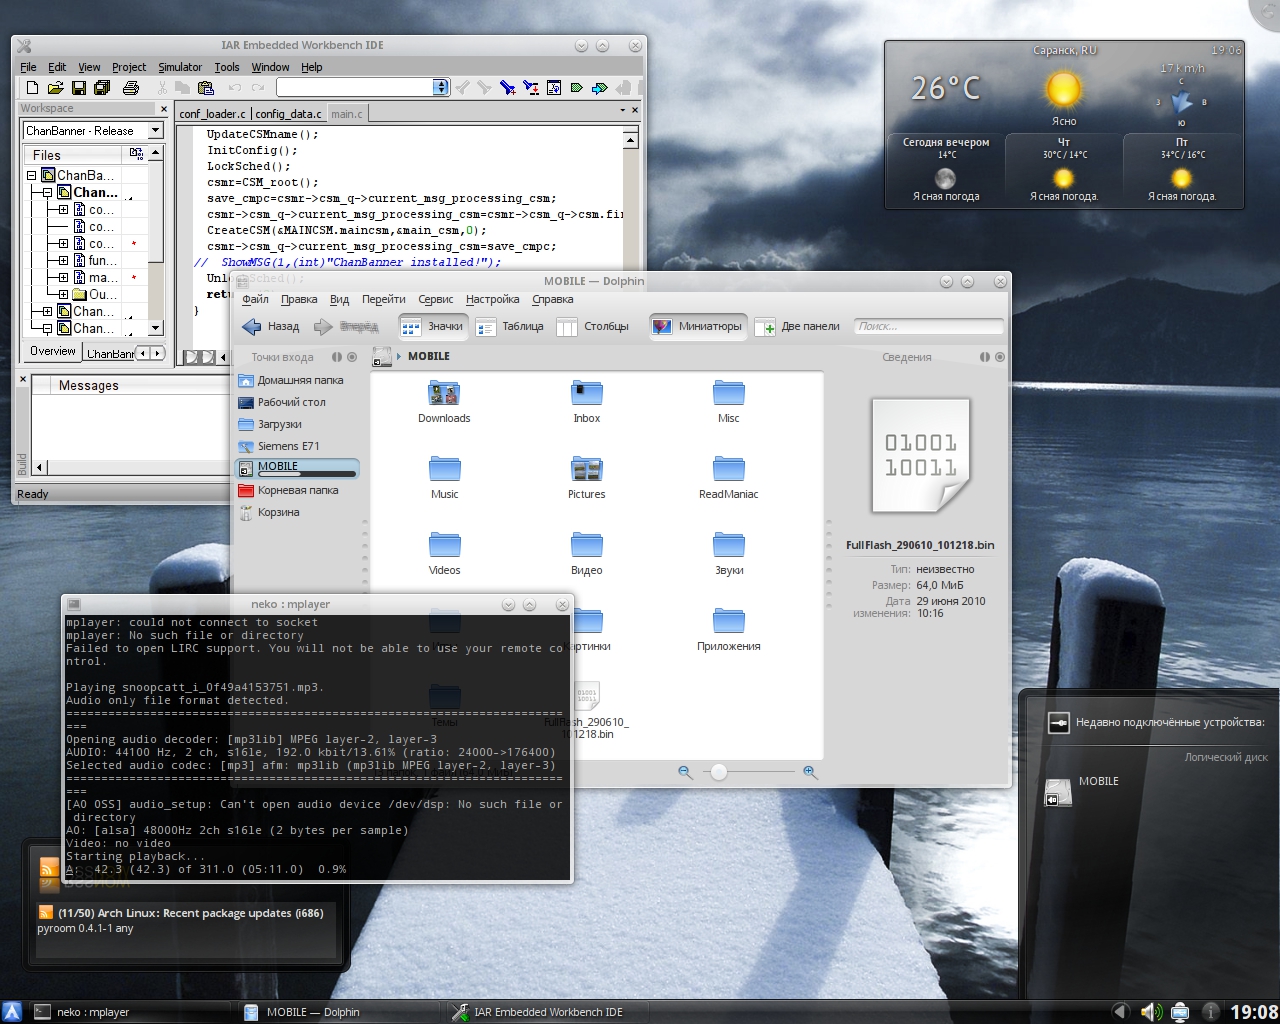
Task: Go to Домашняя папка in places panel
Action: pos(292,380)
